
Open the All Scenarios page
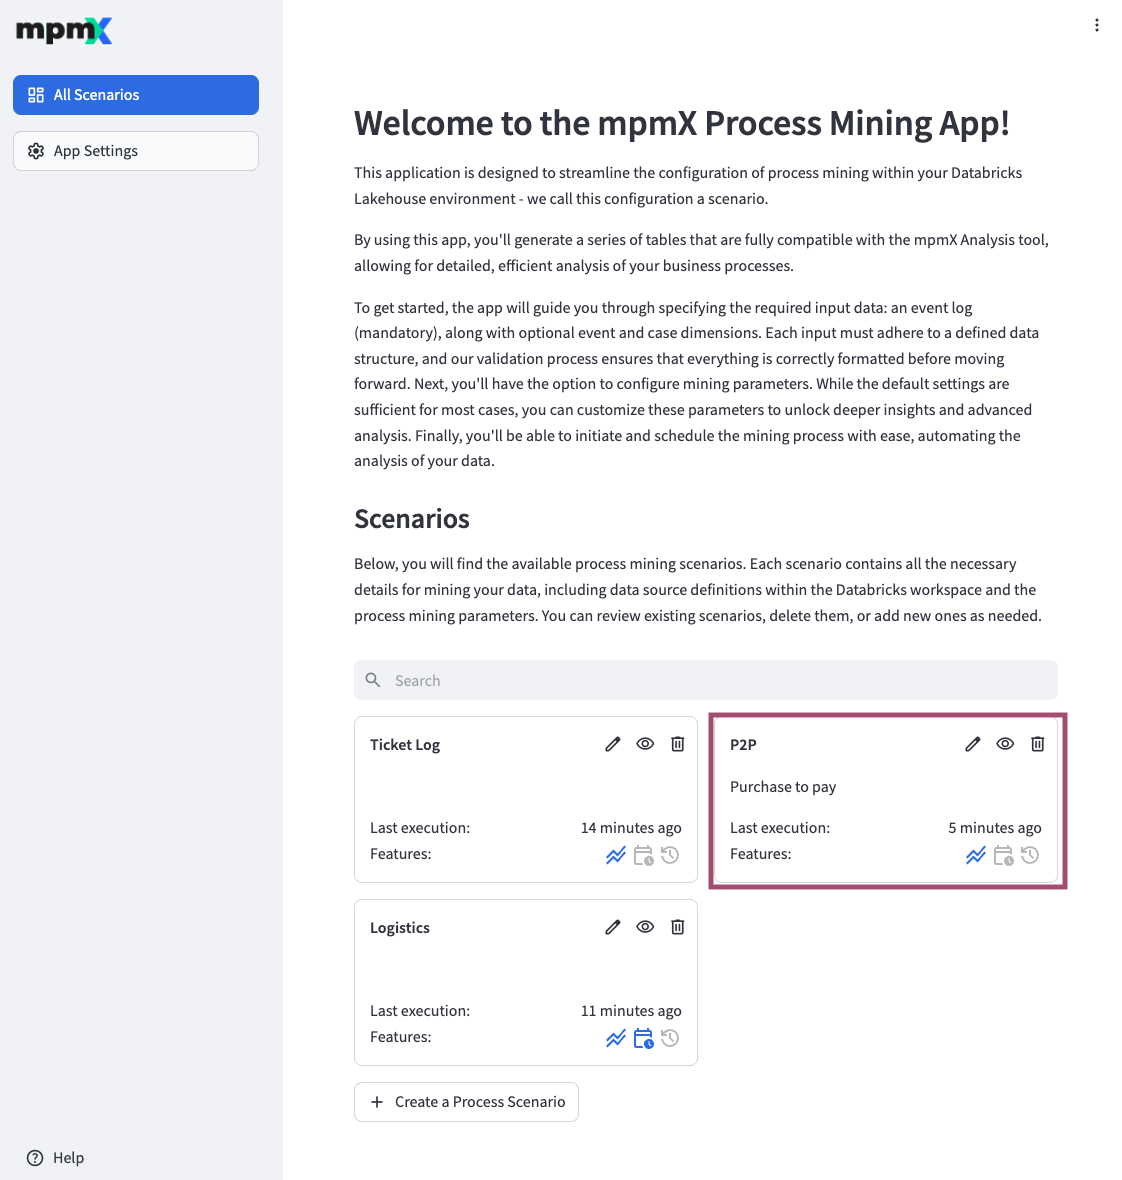(x=135, y=95)
